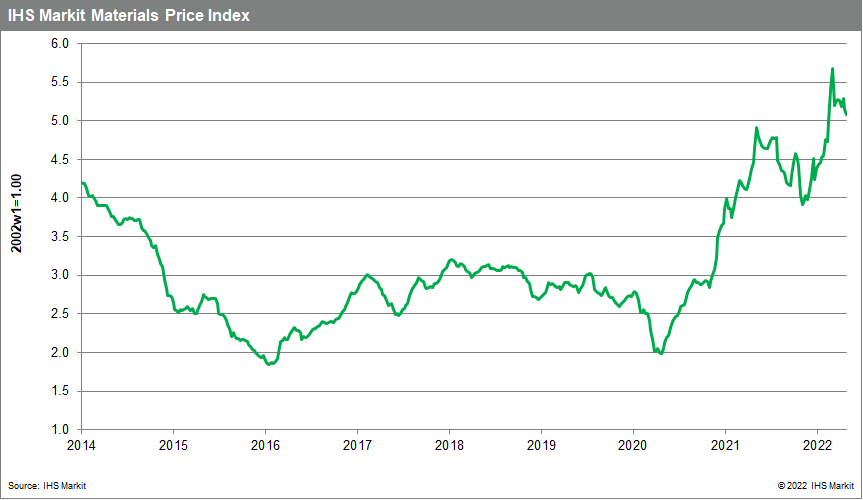The height and width of the screenshot is (500, 863).
Task: Select the 6.0 y-axis tick label
Action: 59,44
